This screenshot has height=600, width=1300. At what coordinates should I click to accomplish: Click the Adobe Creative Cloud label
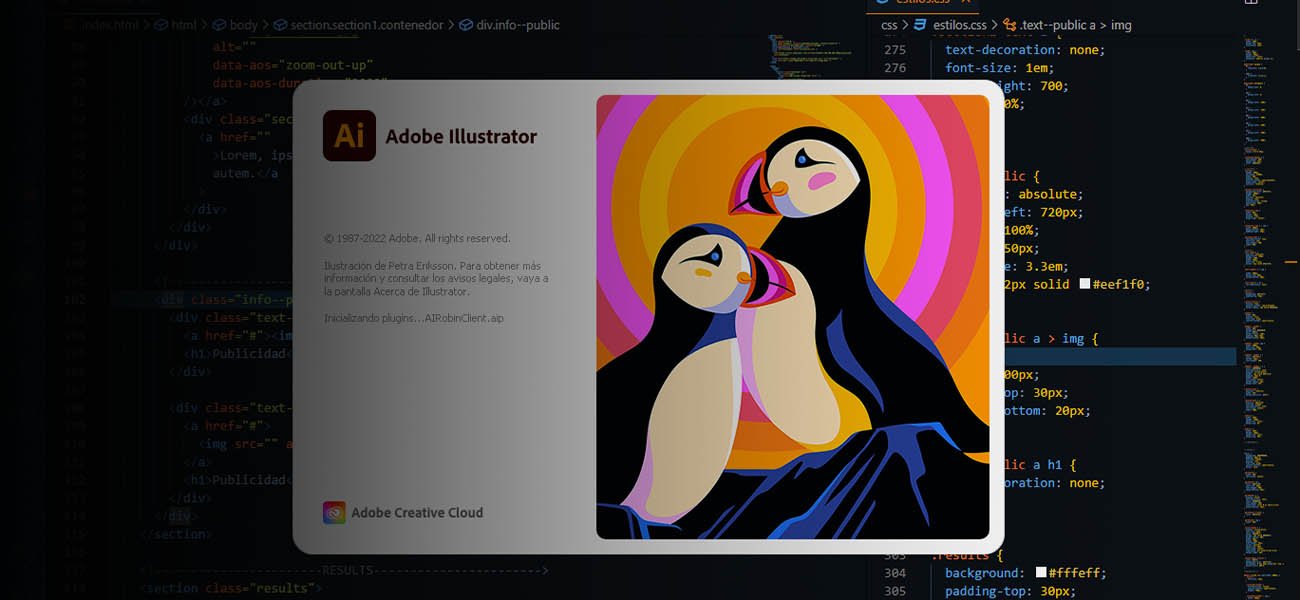point(417,513)
